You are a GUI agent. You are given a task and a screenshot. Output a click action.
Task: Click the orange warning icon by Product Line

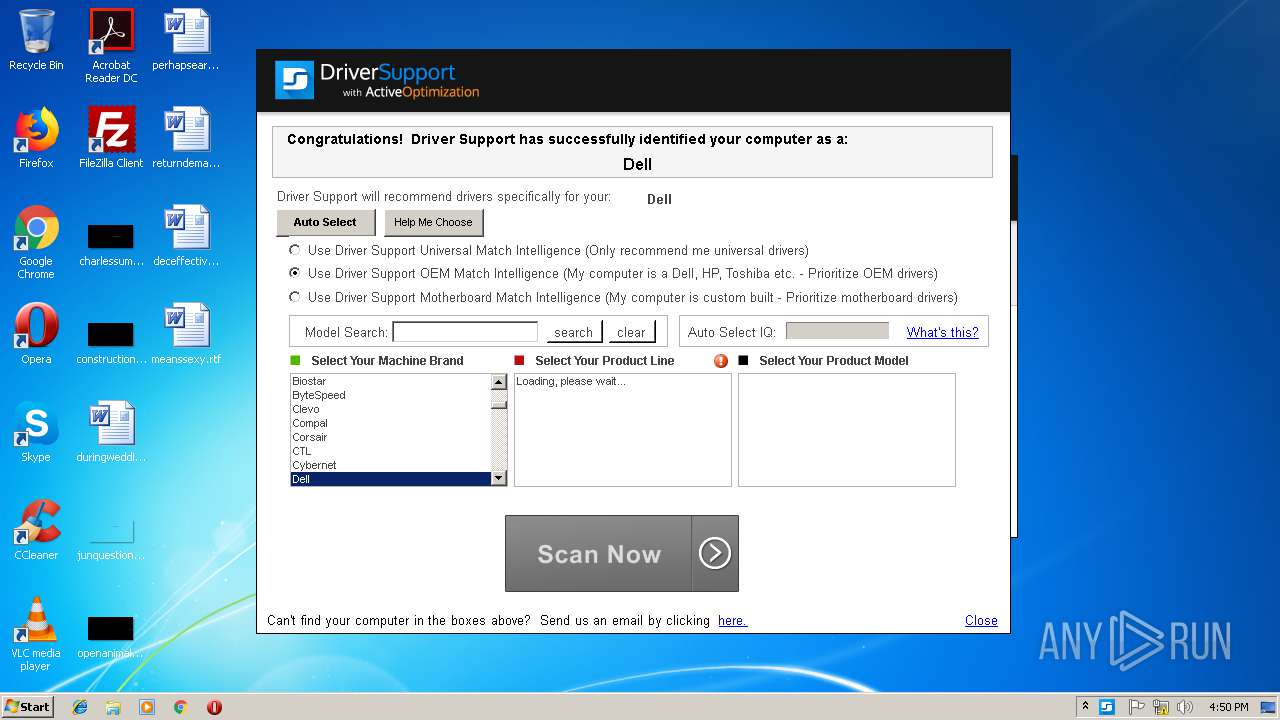pos(721,361)
